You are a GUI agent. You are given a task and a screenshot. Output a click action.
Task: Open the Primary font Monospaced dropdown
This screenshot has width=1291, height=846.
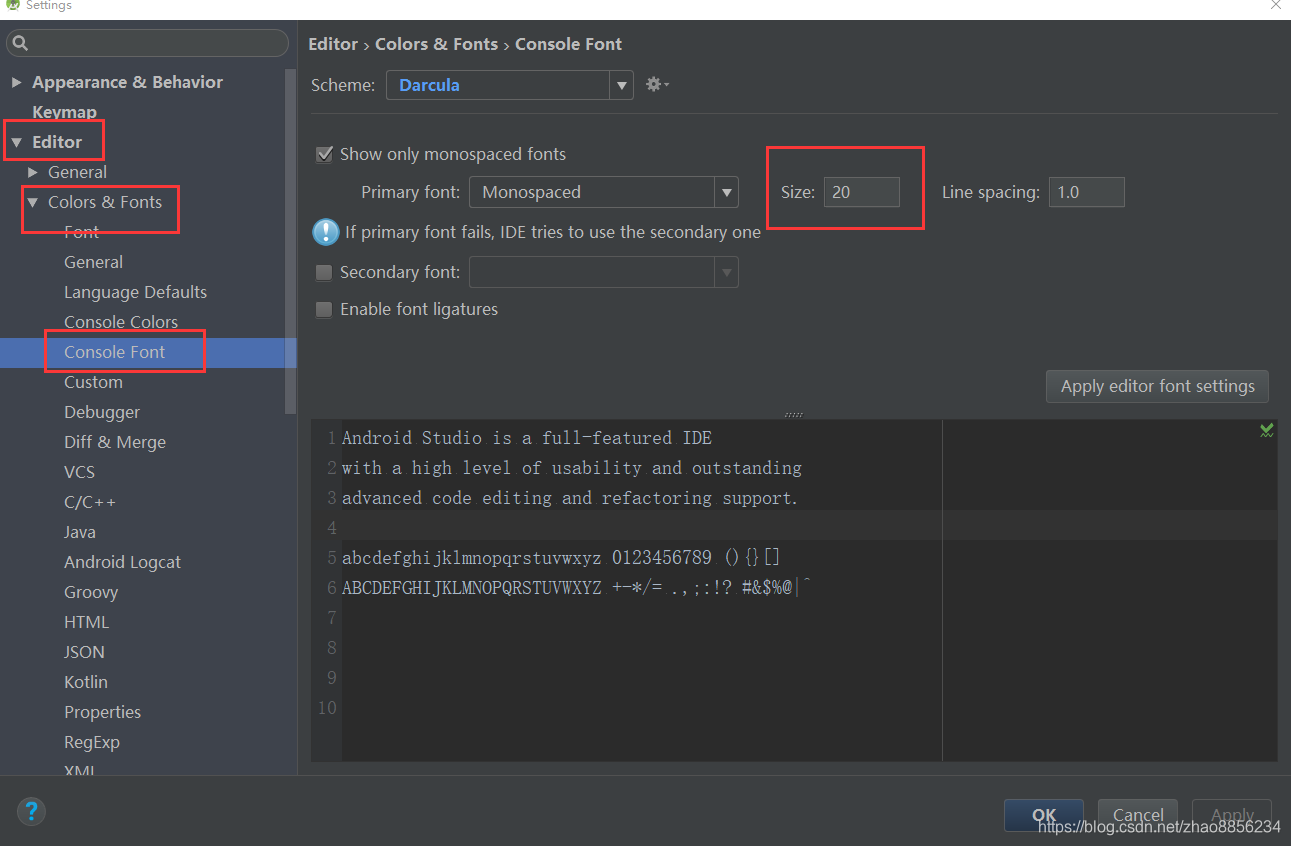(604, 192)
